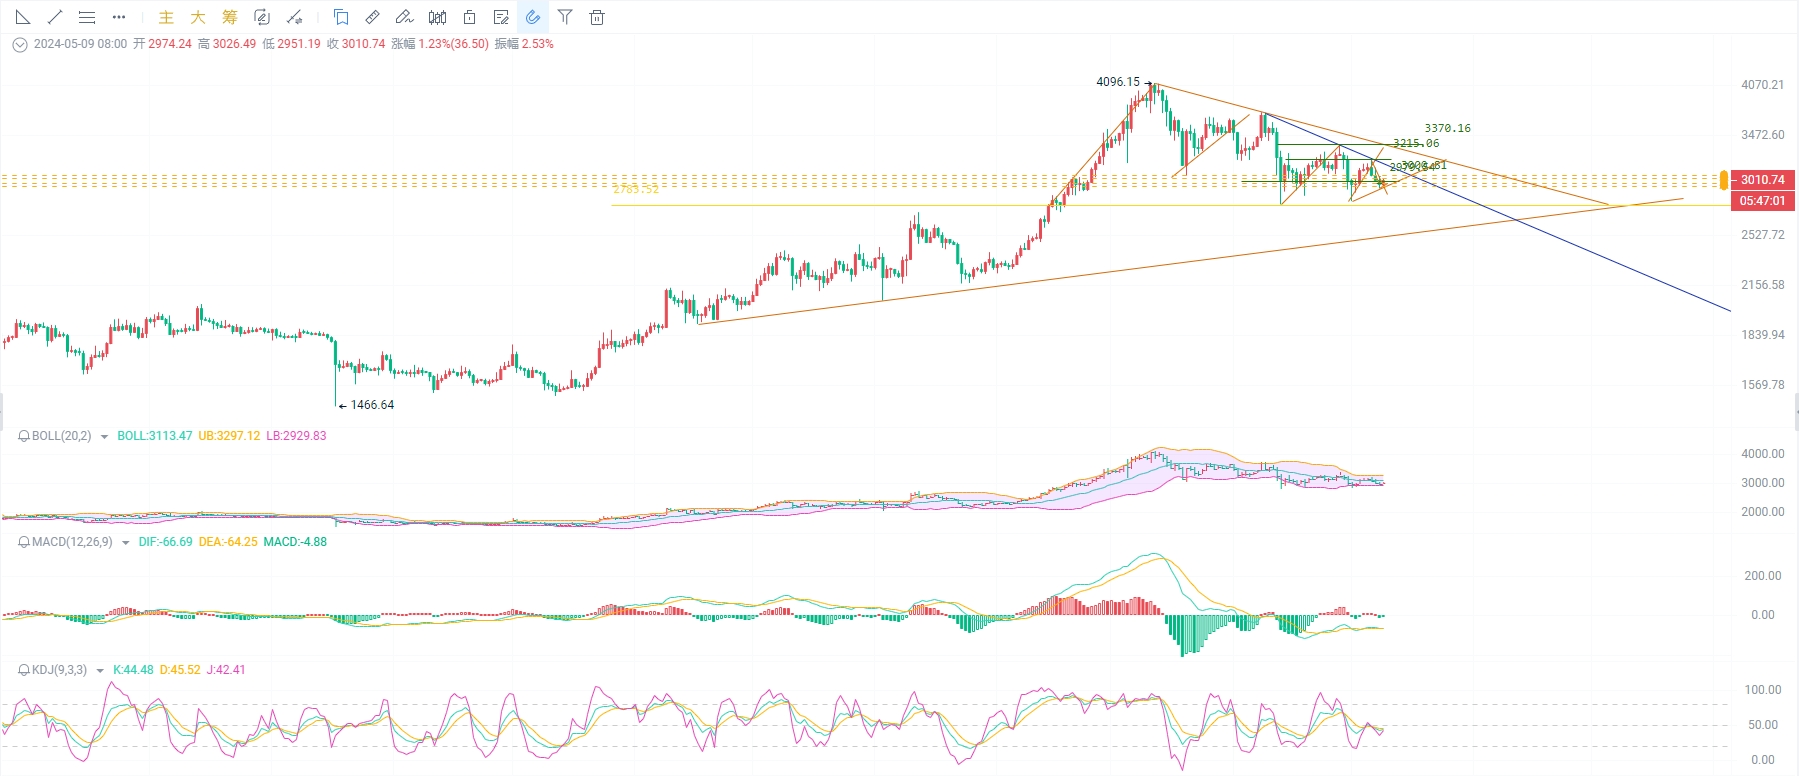Click the 2527.72 price axis label
Viewport: 1799px width, 776px height.
pyautogui.click(x=1762, y=235)
